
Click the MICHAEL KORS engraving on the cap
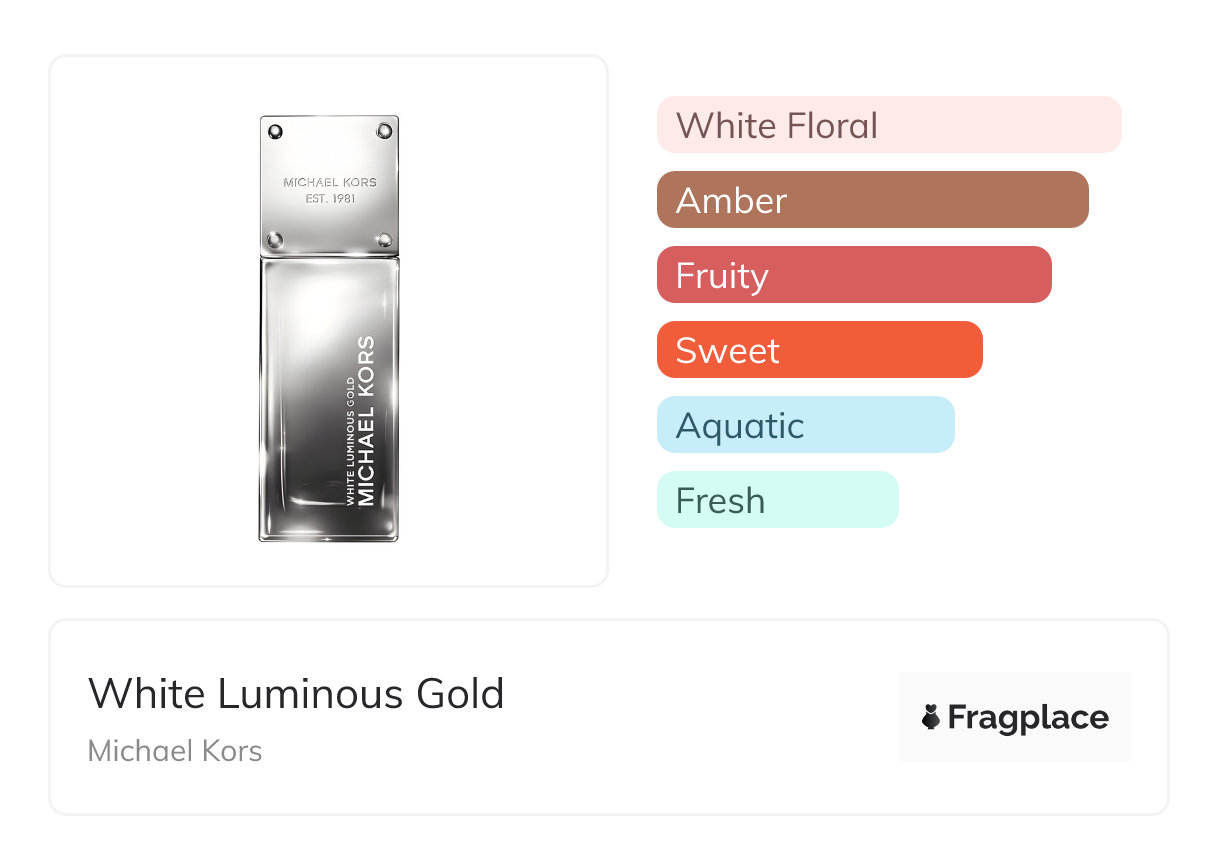click(330, 182)
